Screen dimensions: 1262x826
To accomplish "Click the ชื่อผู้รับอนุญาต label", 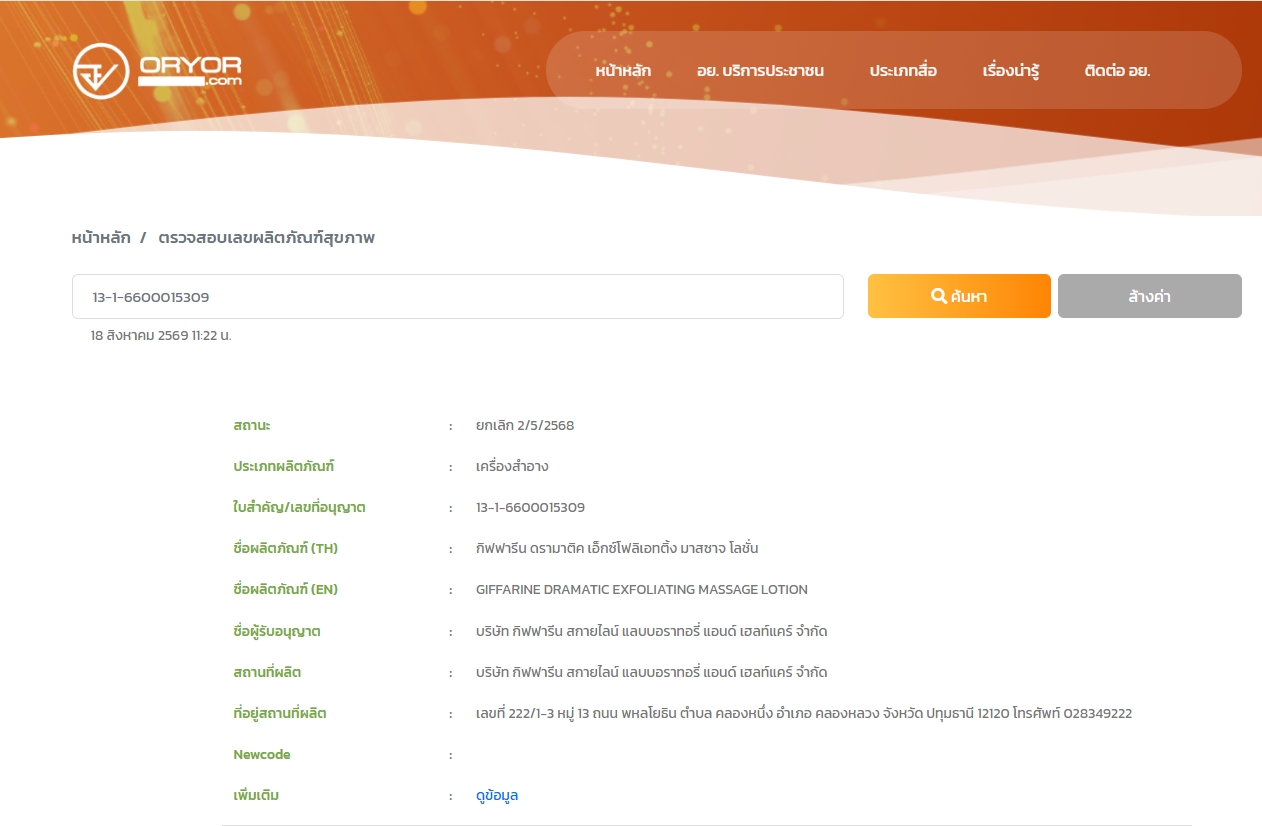I will pos(277,631).
